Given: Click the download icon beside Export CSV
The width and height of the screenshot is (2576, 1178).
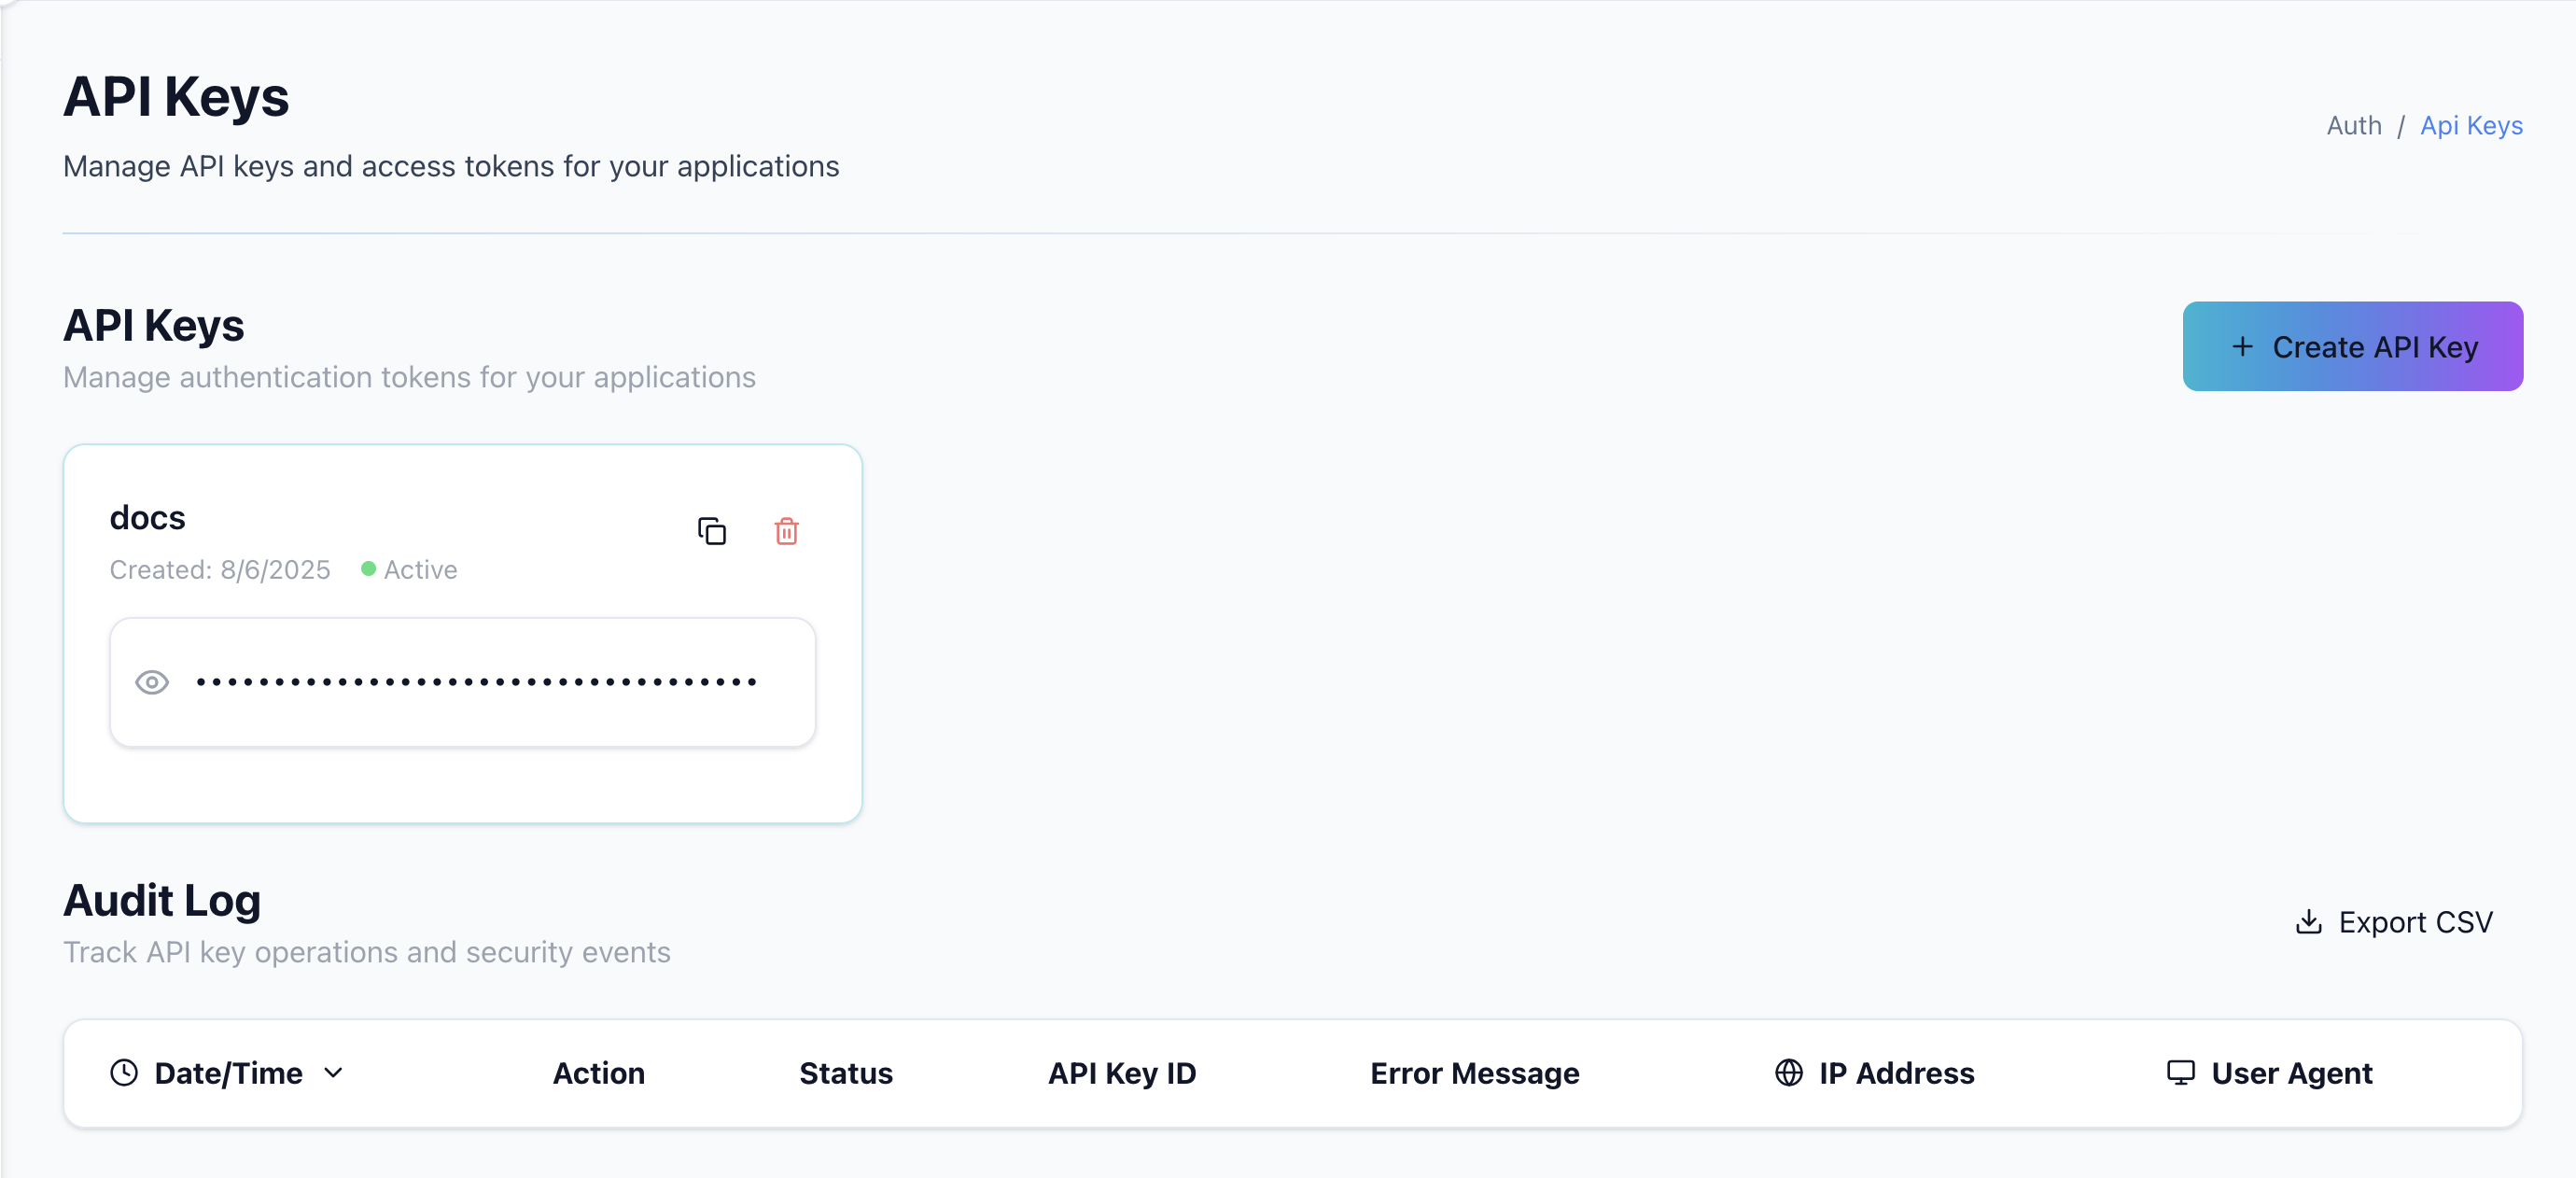Looking at the screenshot, I should pyautogui.click(x=2309, y=922).
